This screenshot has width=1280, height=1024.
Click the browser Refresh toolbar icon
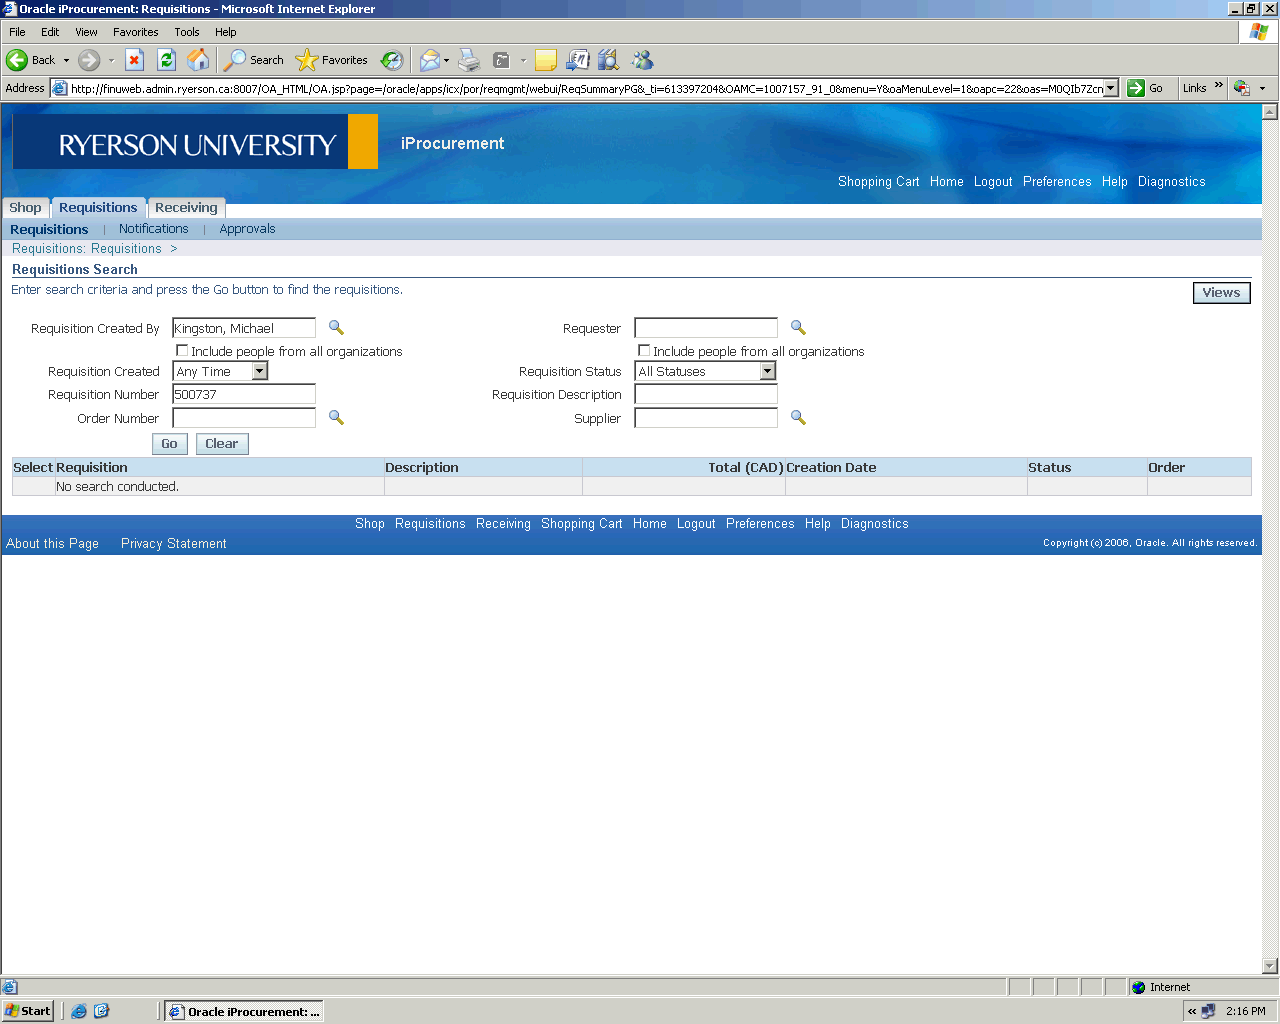167,60
